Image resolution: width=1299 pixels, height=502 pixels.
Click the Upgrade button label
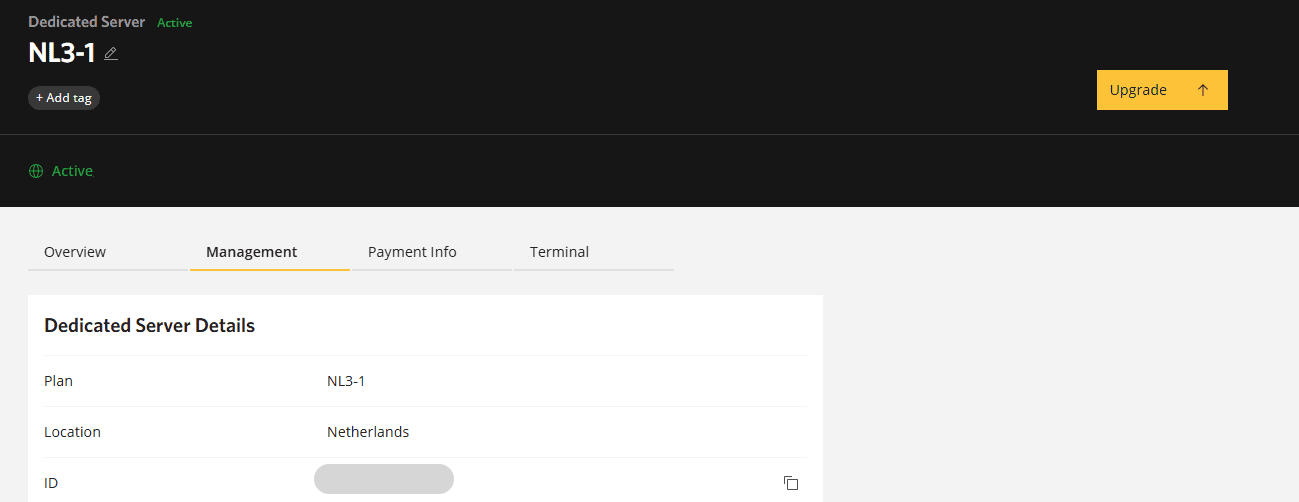[1138, 90]
